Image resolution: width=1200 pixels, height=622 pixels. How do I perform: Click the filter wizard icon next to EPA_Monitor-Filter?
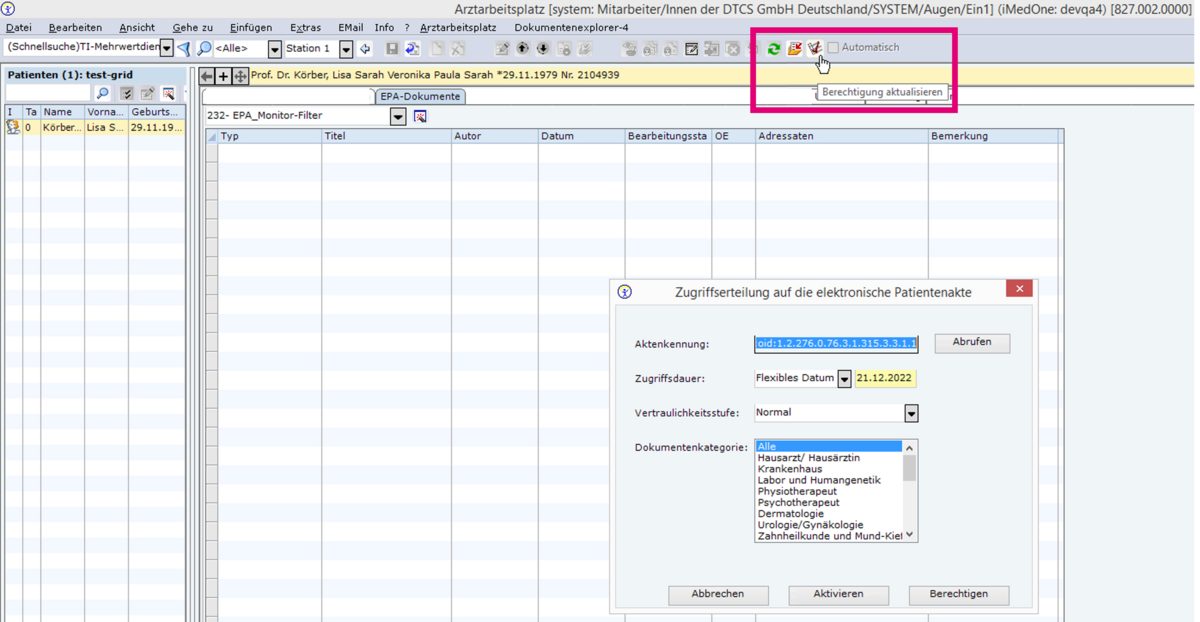420,116
